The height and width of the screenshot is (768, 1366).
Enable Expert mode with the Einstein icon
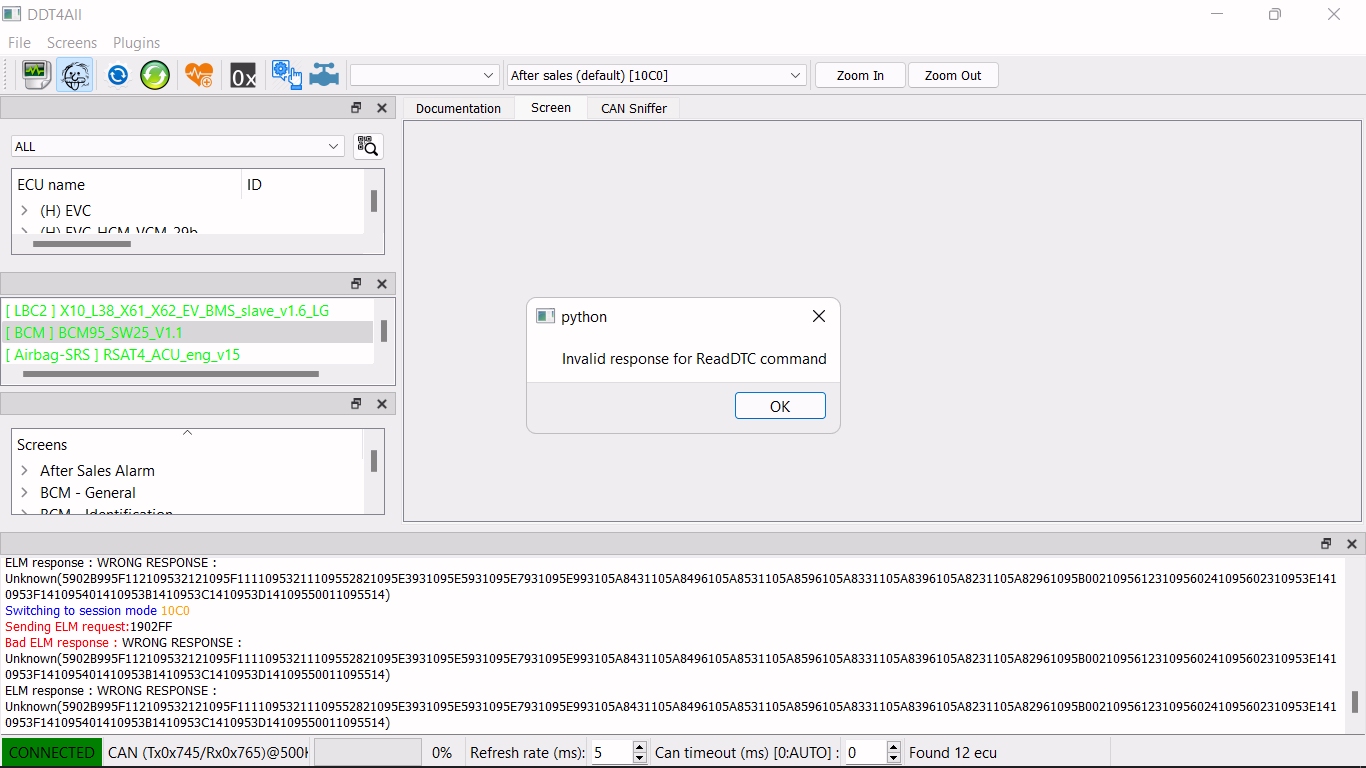click(x=76, y=75)
